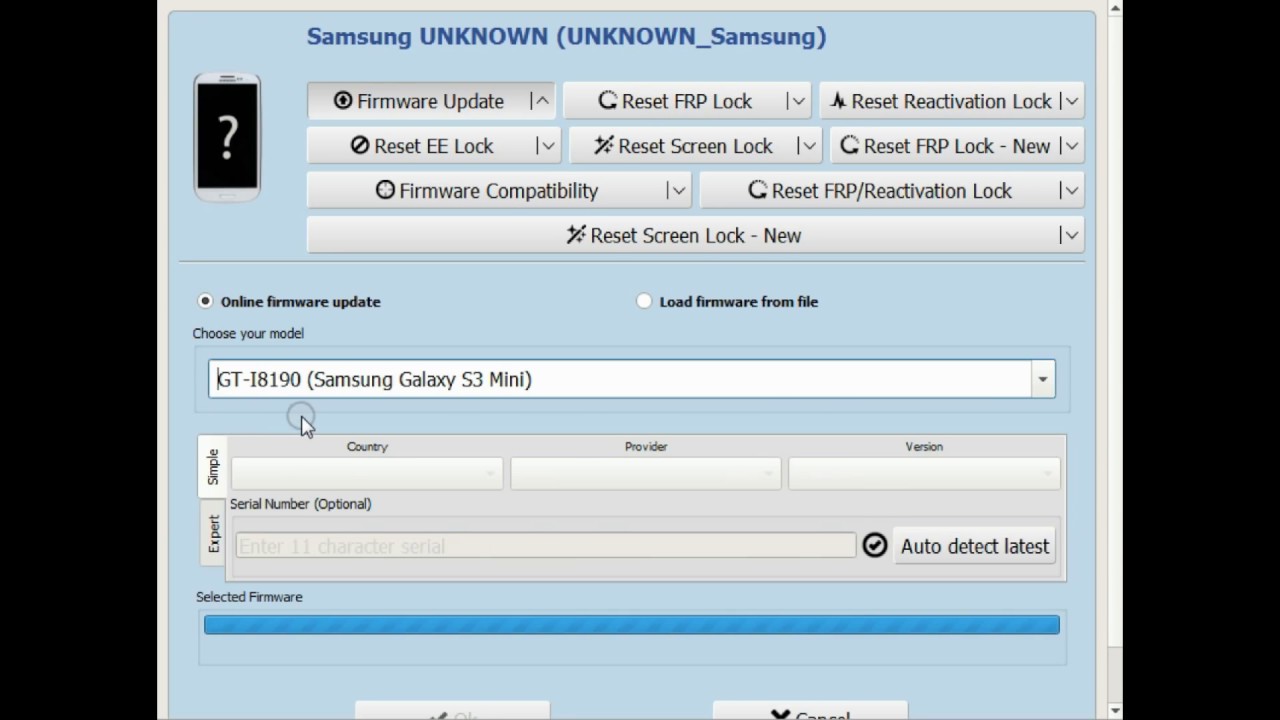The image size is (1280, 720).
Task: Click the vertical scrollbar up arrow
Action: coord(1115,9)
